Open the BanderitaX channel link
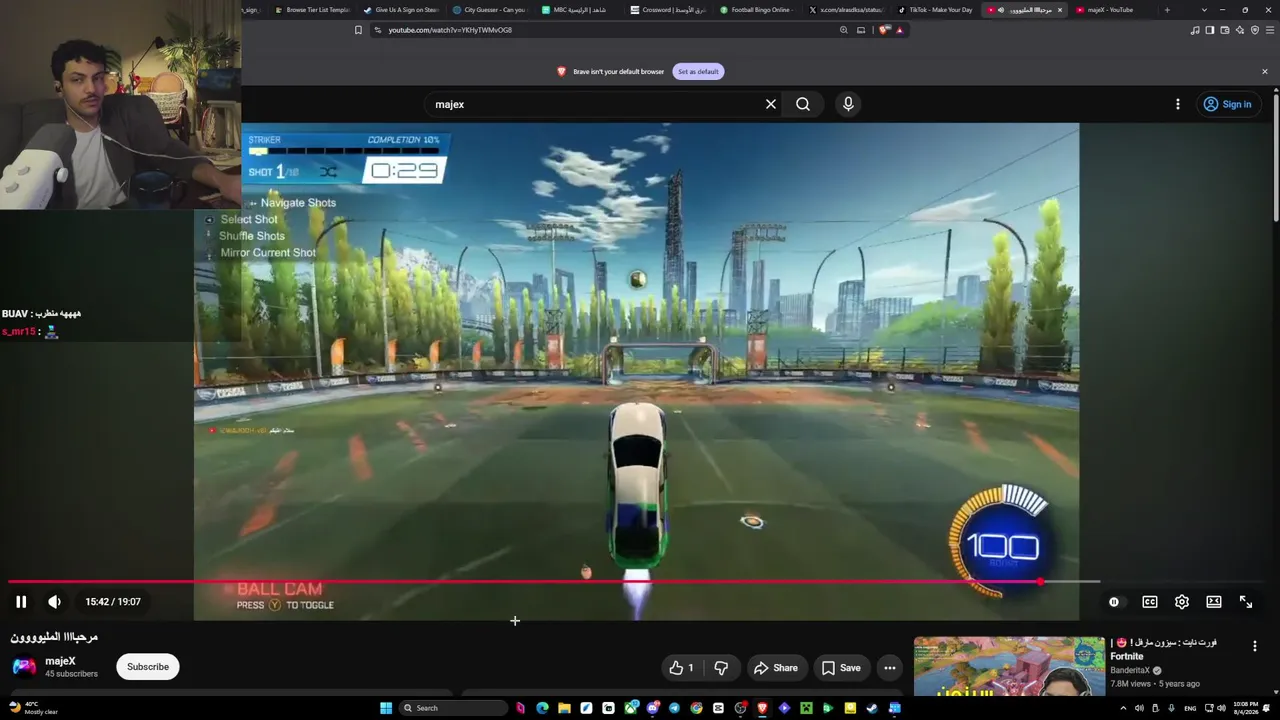Image resolution: width=1280 pixels, height=720 pixels. (x=1130, y=671)
